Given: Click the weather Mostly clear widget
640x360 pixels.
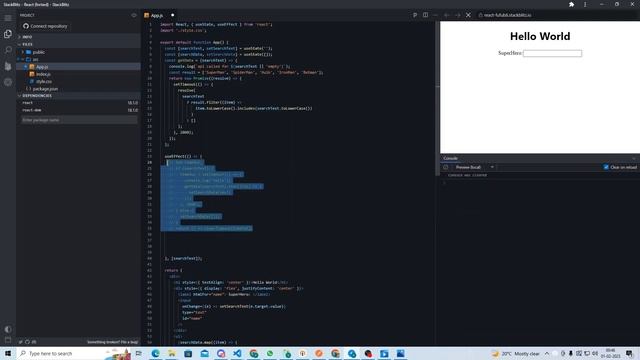Looking at the screenshot, I should pyautogui.click(x=516, y=353).
